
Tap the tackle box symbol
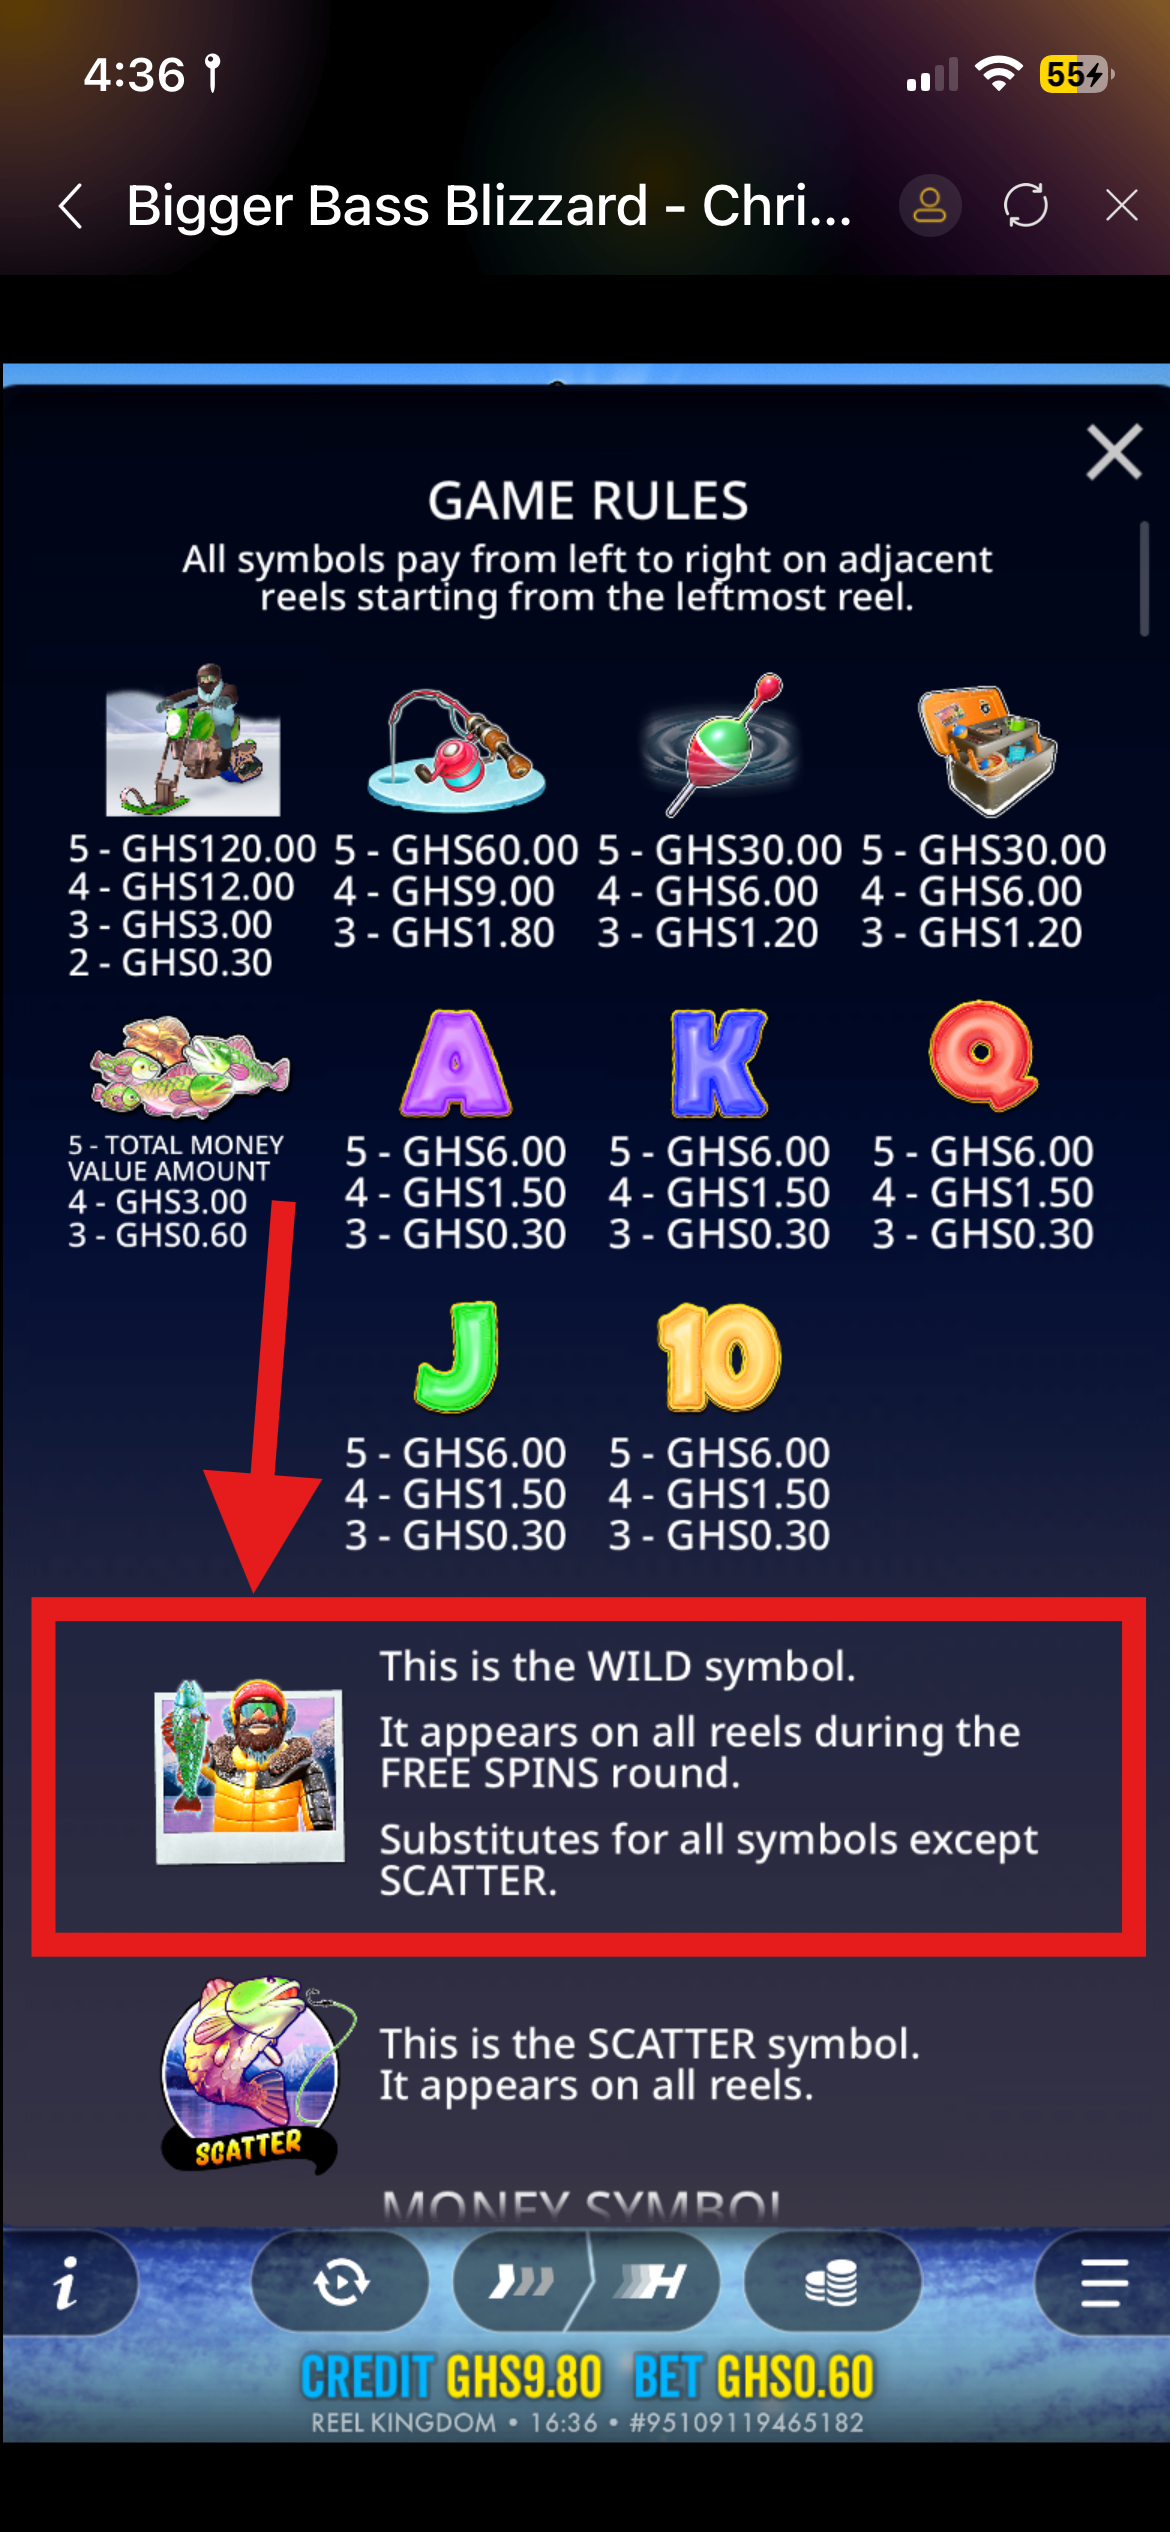pyautogui.click(x=986, y=751)
